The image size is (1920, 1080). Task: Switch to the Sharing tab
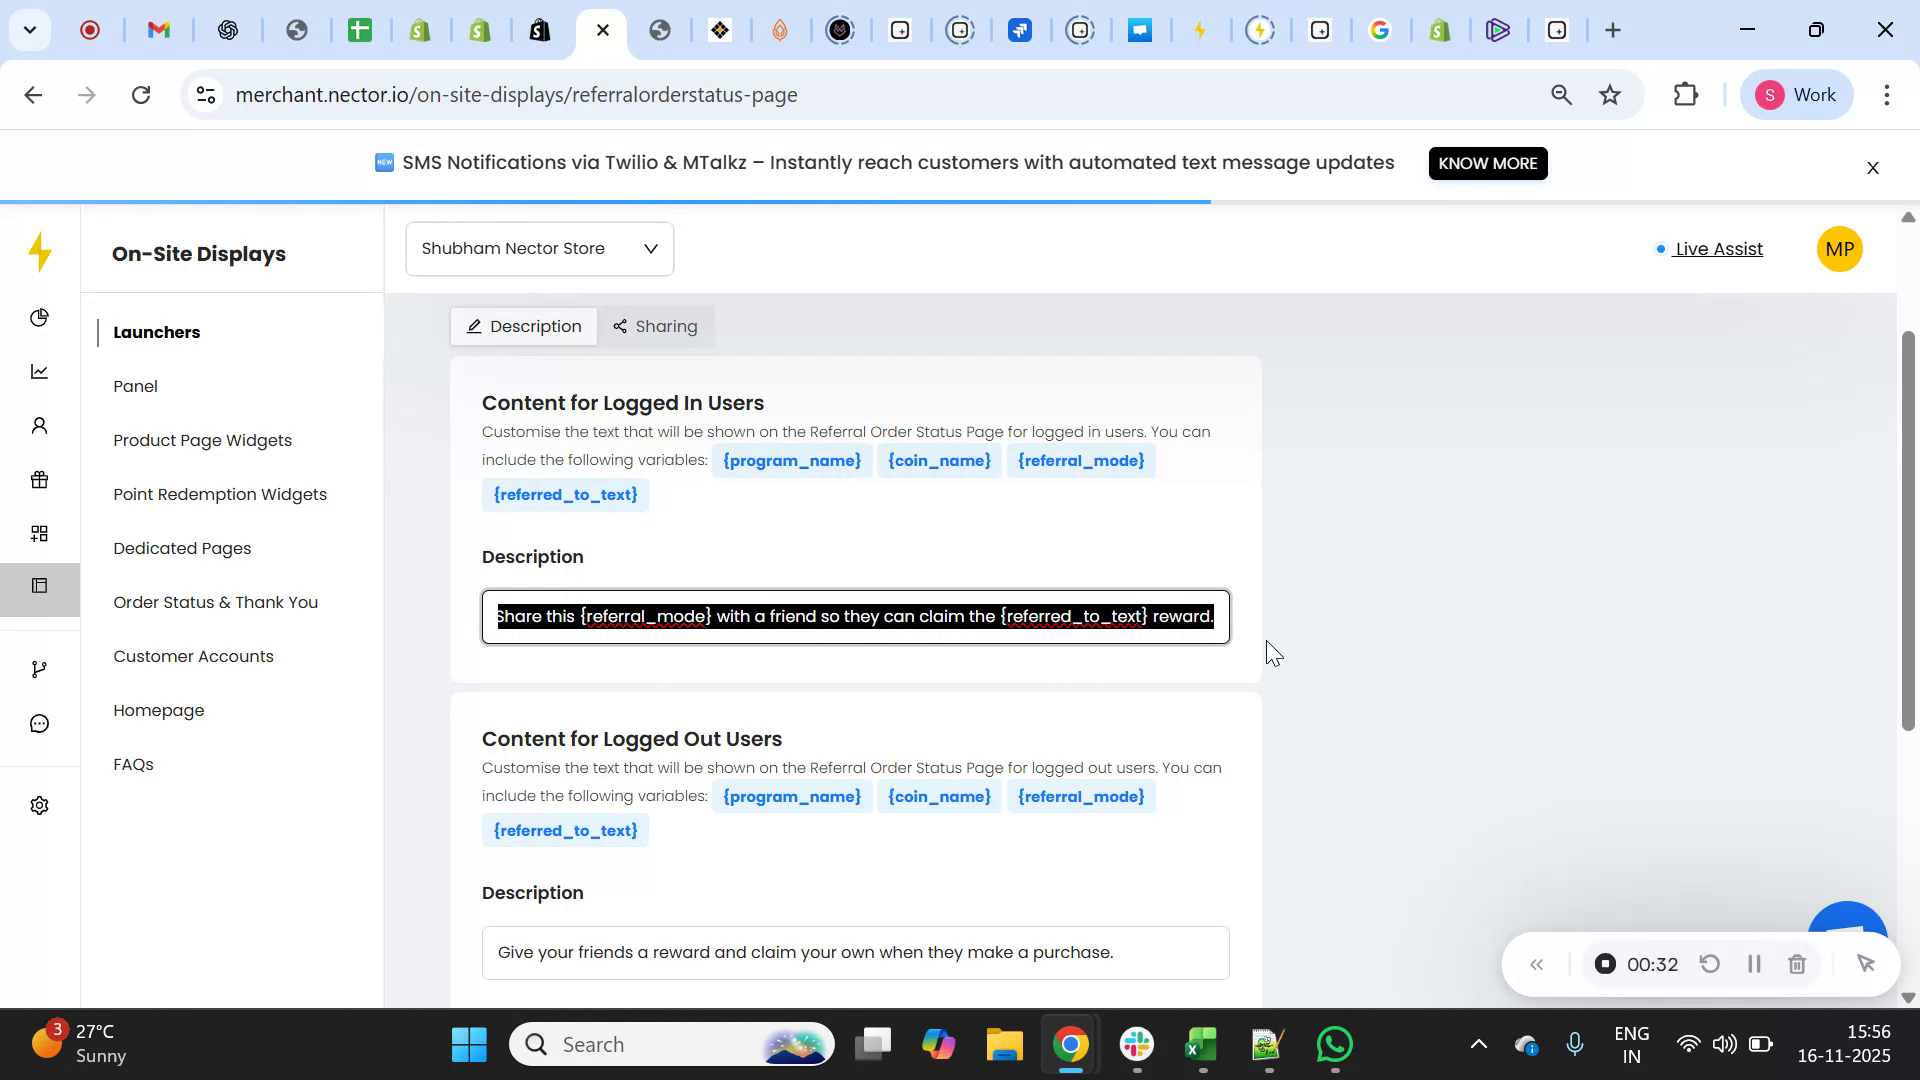[x=655, y=326]
